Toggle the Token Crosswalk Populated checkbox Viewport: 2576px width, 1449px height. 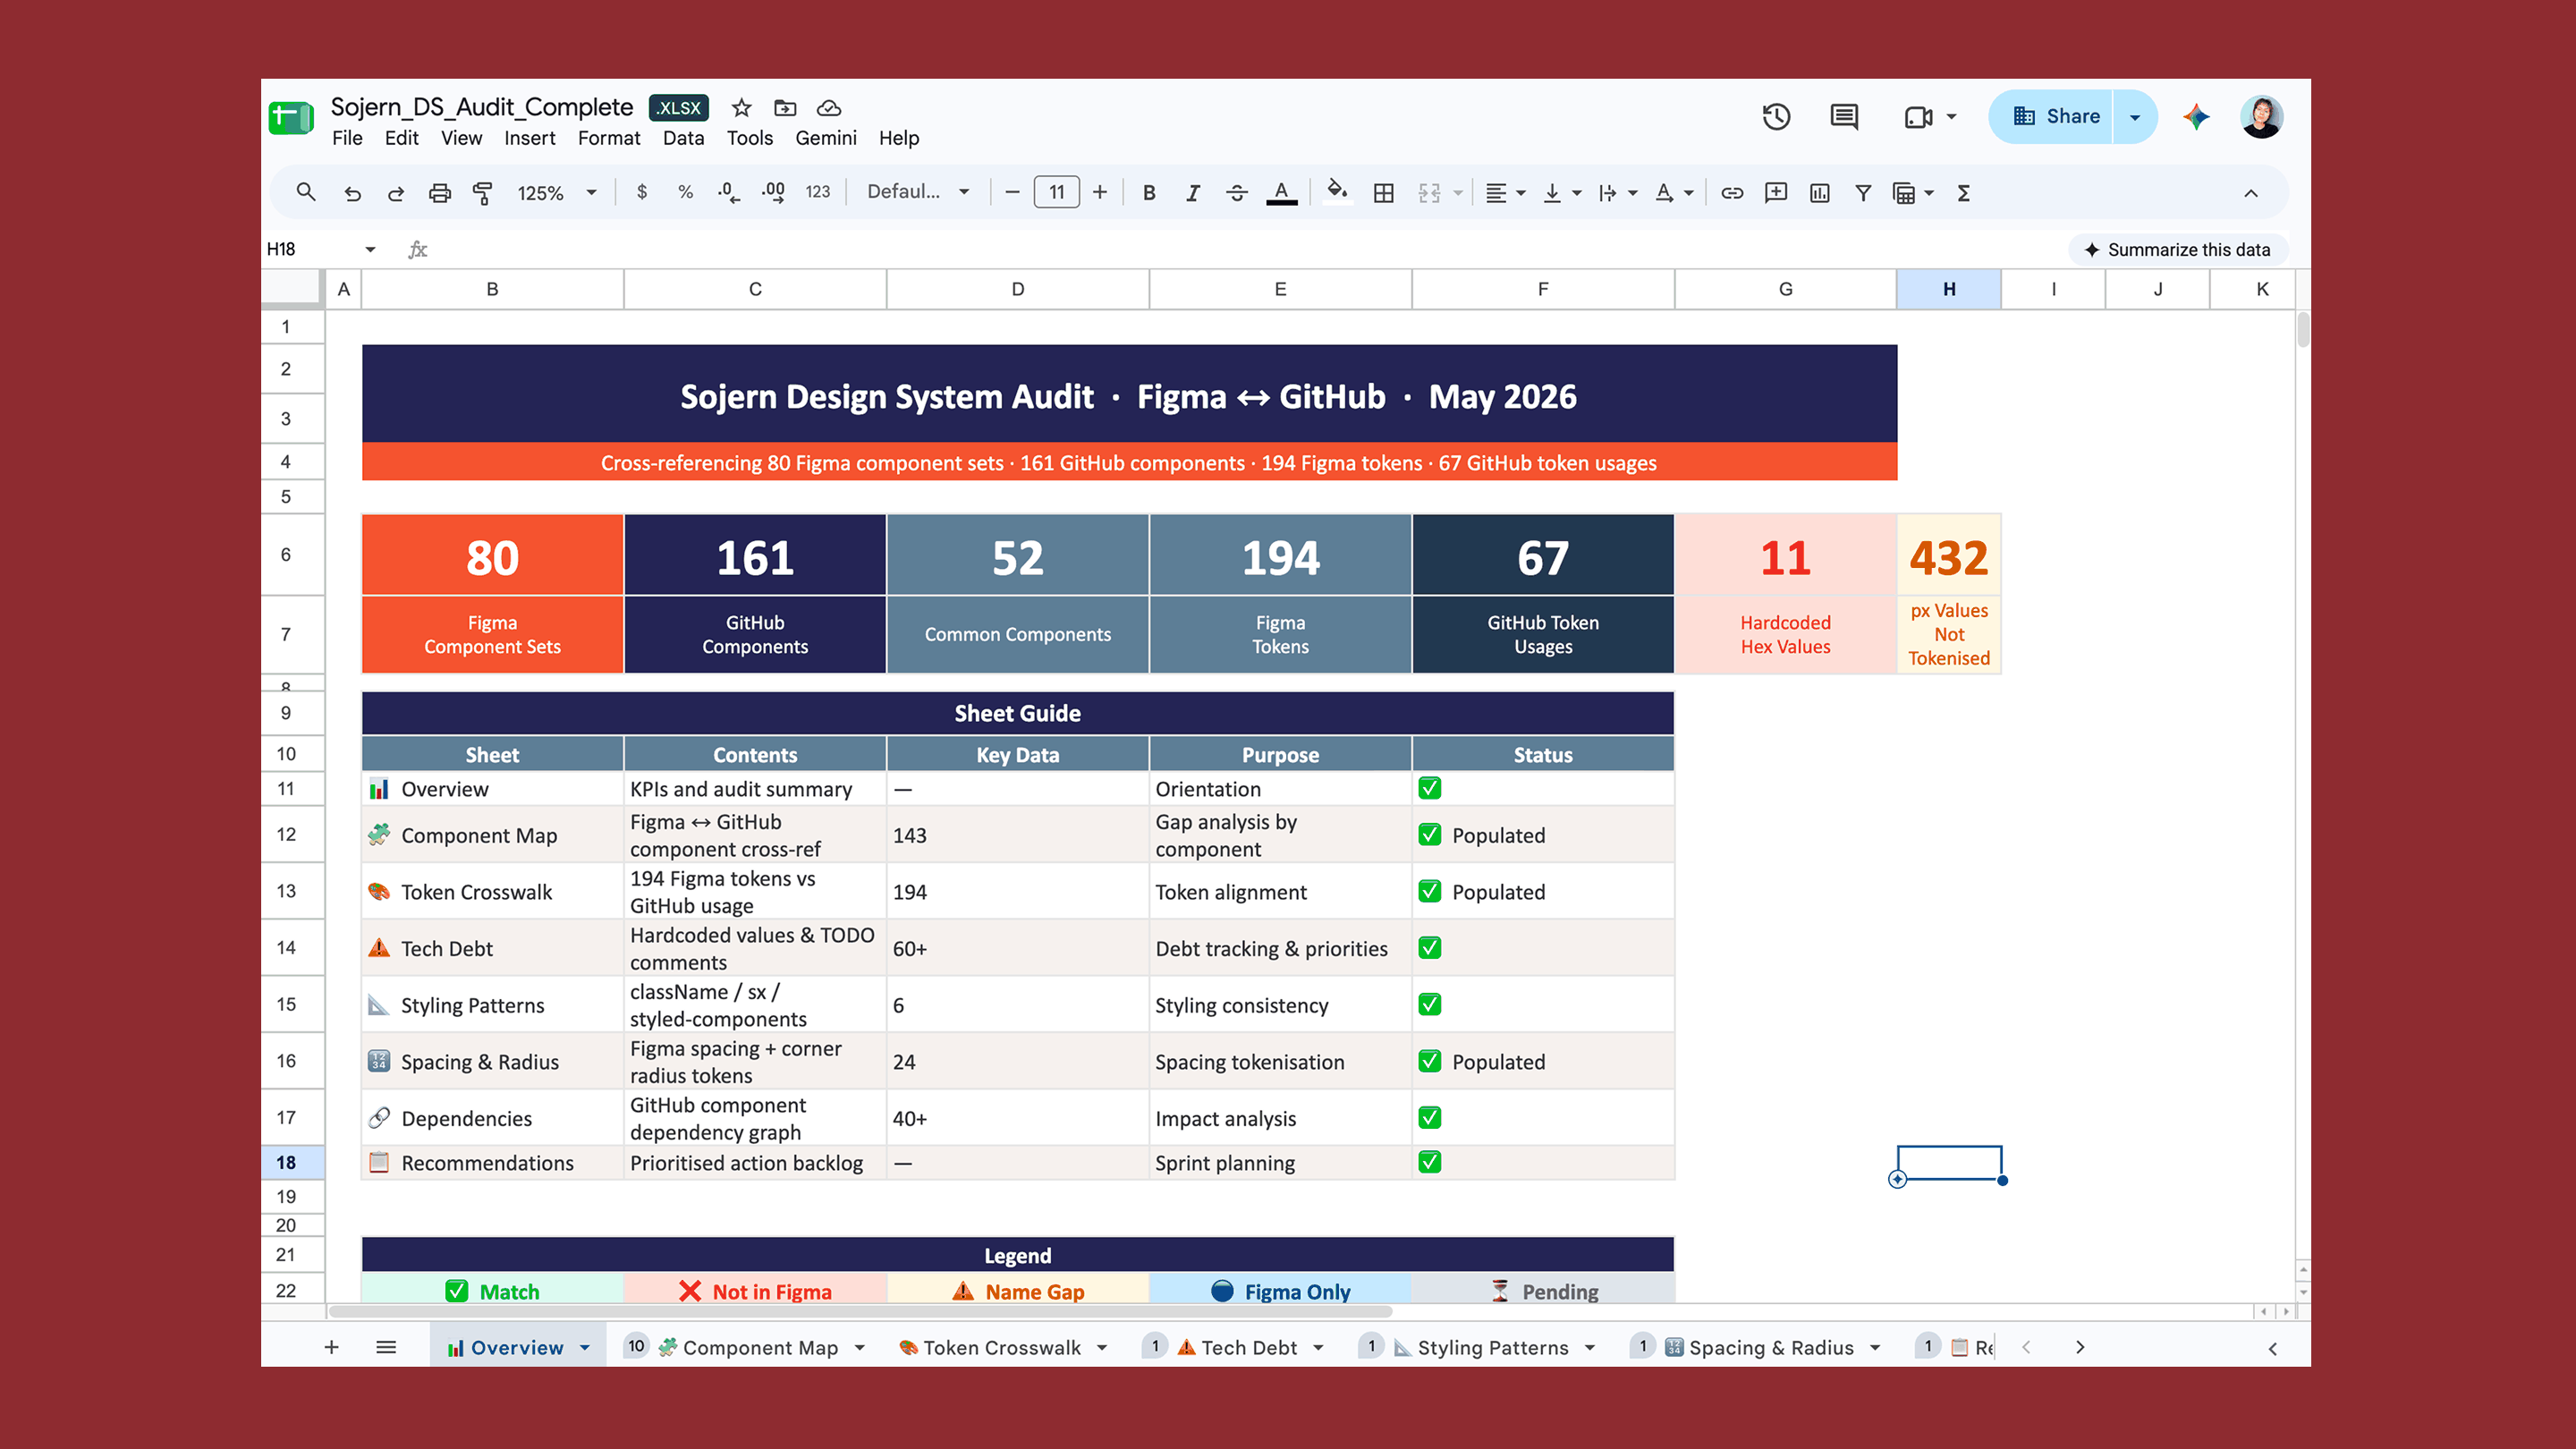pyautogui.click(x=1430, y=891)
